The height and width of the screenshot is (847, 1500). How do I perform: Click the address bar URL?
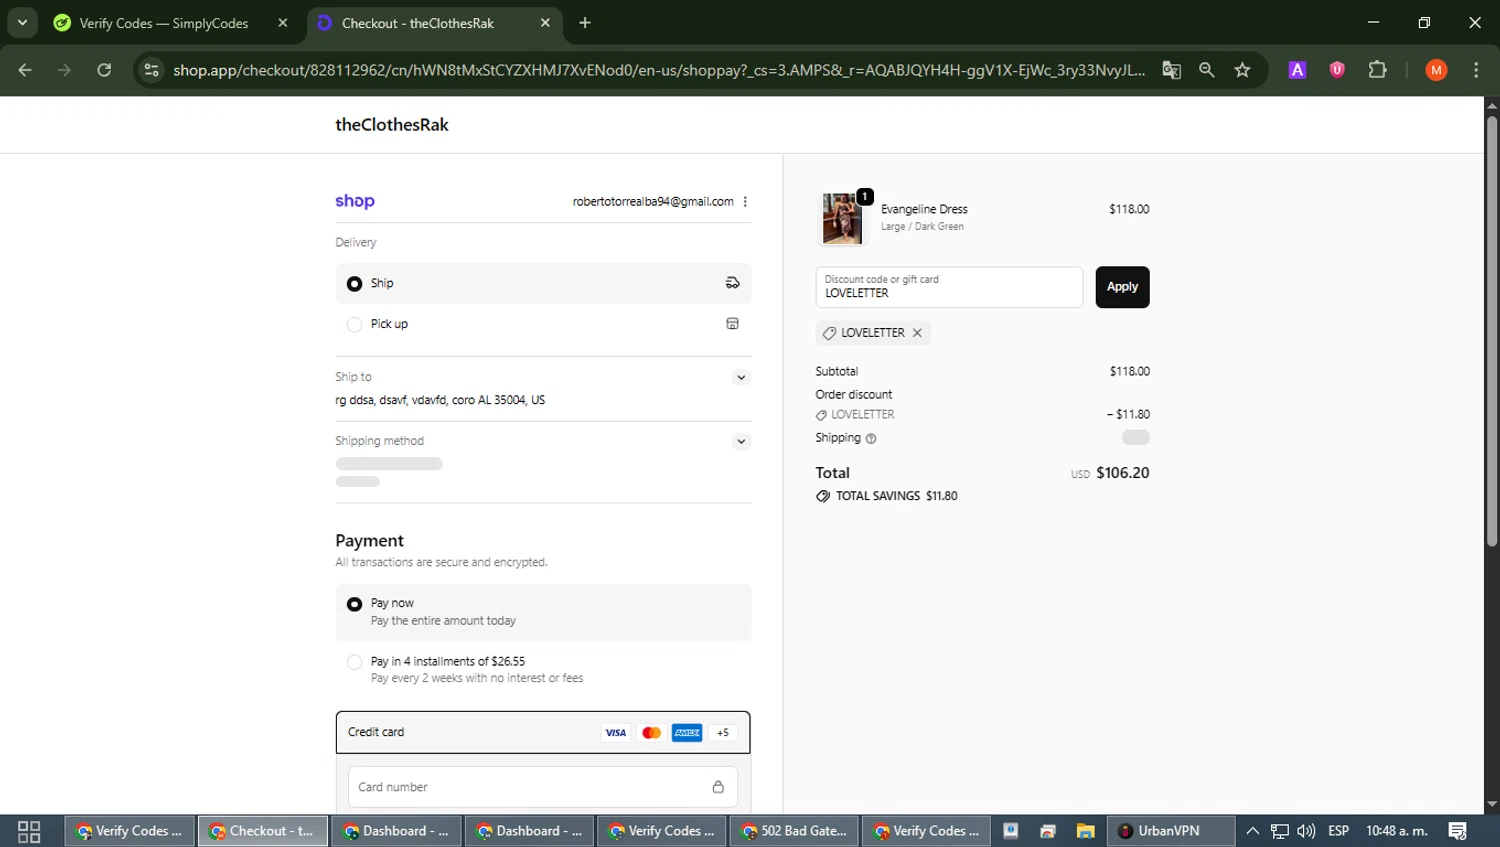(x=659, y=70)
